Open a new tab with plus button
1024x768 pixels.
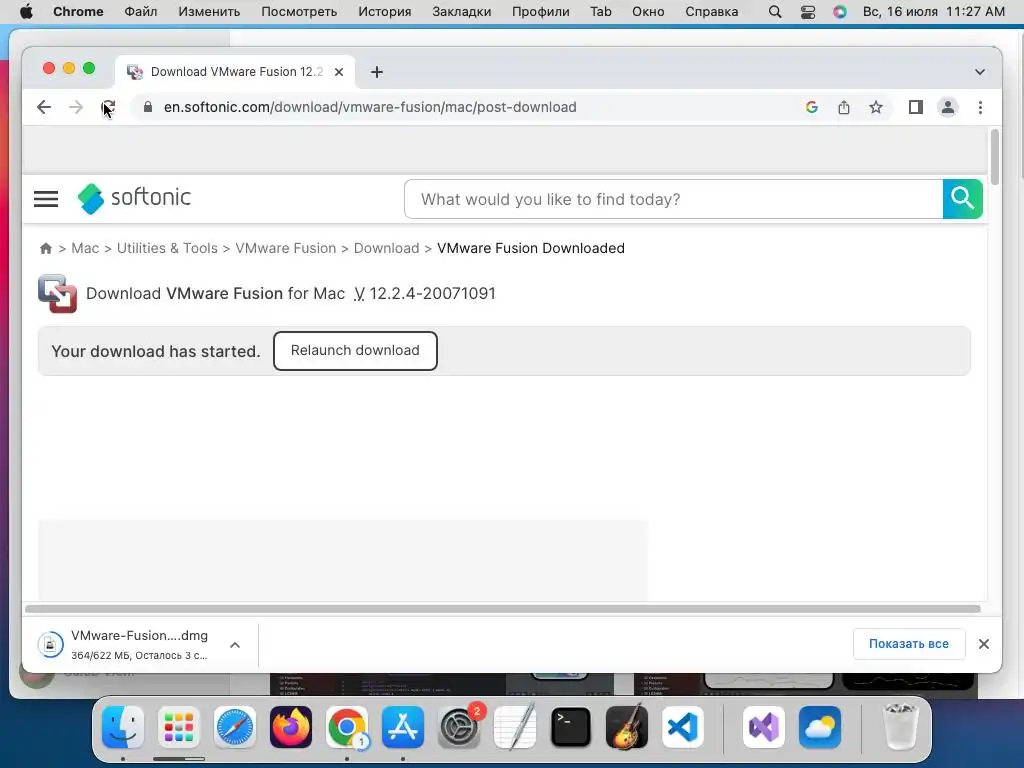point(377,72)
